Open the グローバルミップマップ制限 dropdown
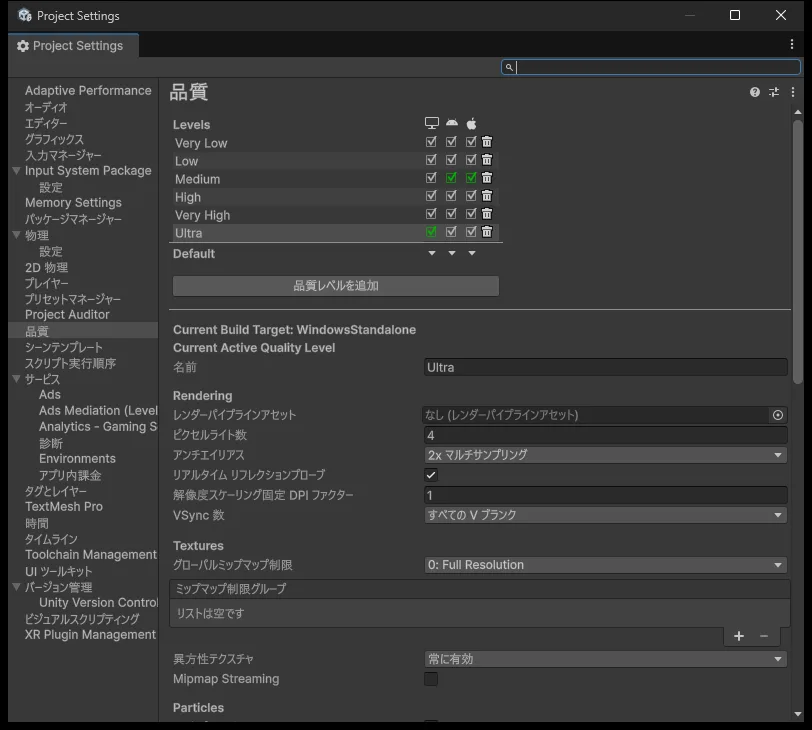This screenshot has height=730, width=812. coord(605,565)
